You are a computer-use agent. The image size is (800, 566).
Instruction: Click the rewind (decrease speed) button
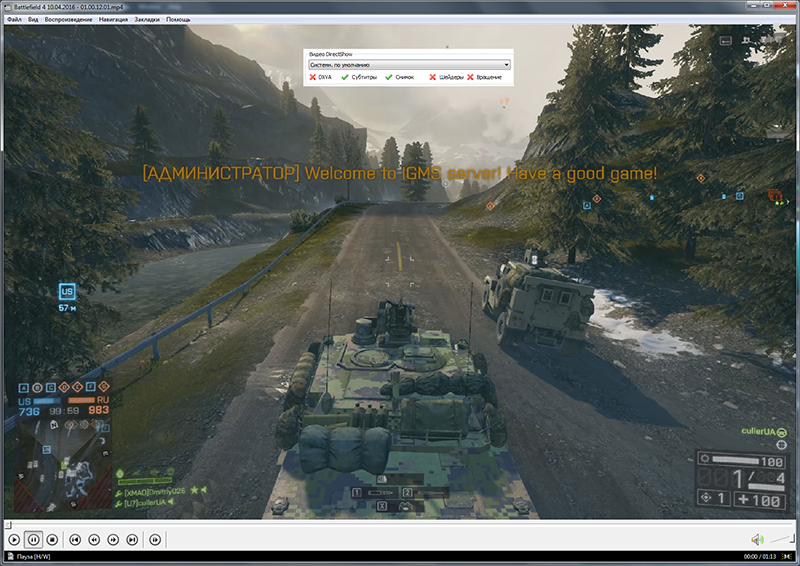tap(94, 539)
